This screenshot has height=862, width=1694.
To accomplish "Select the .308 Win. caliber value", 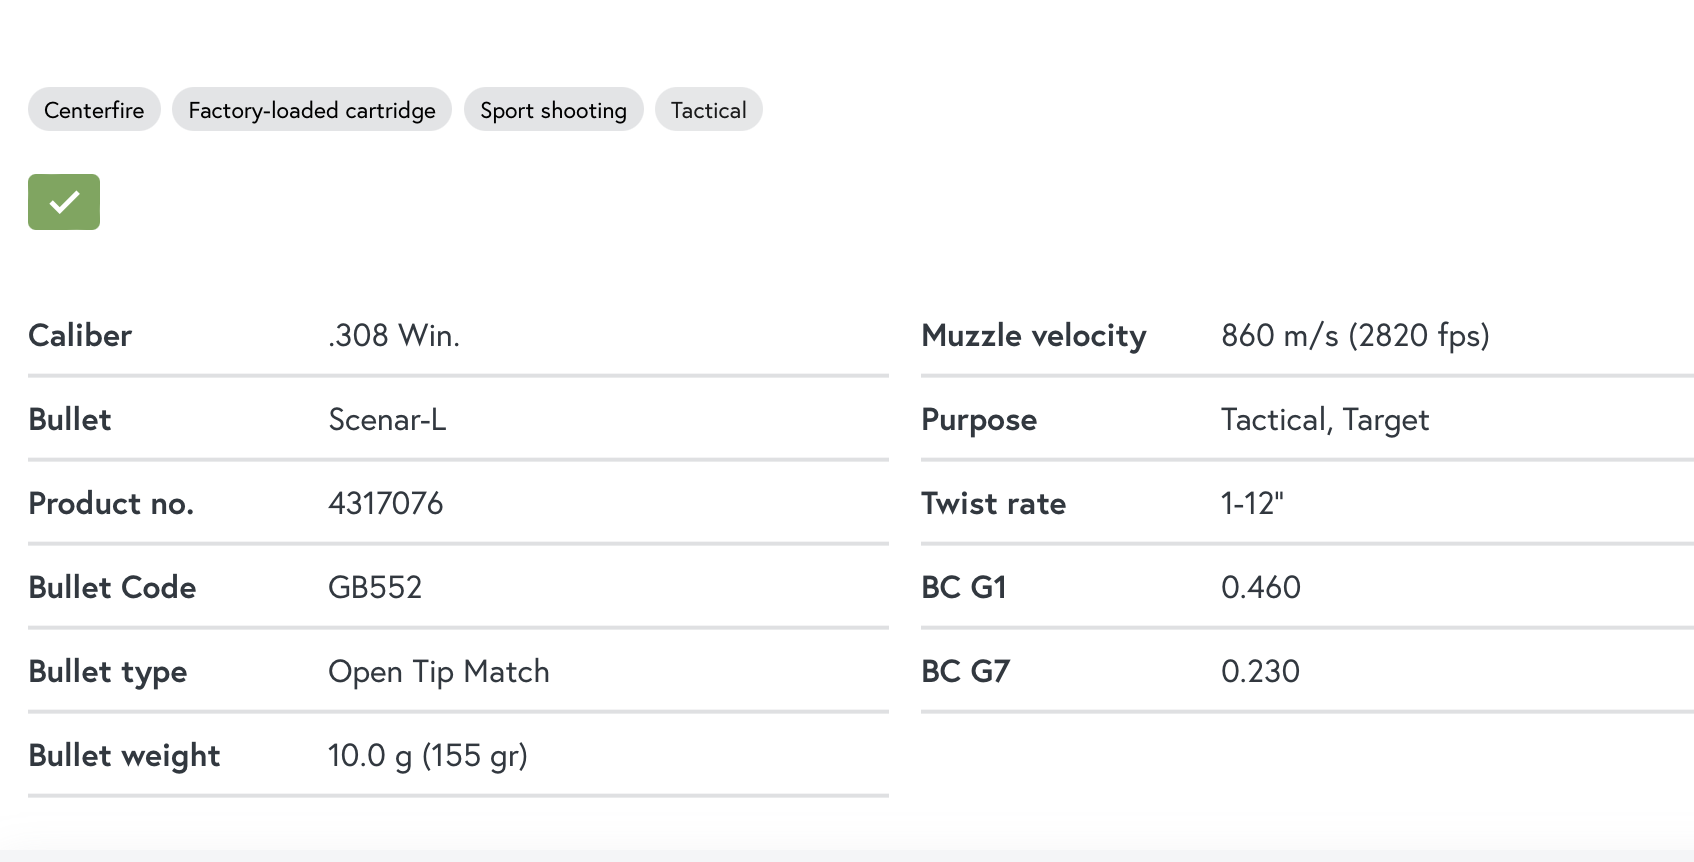I will pyautogui.click(x=394, y=335).
